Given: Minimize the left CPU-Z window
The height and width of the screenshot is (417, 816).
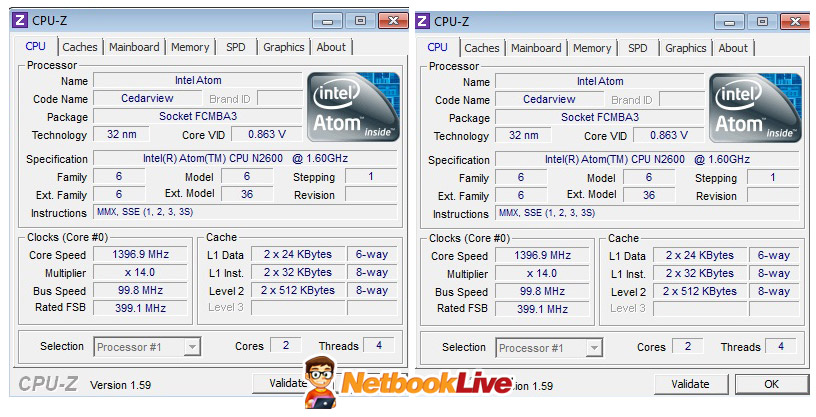Looking at the screenshot, I should pyautogui.click(x=327, y=21).
